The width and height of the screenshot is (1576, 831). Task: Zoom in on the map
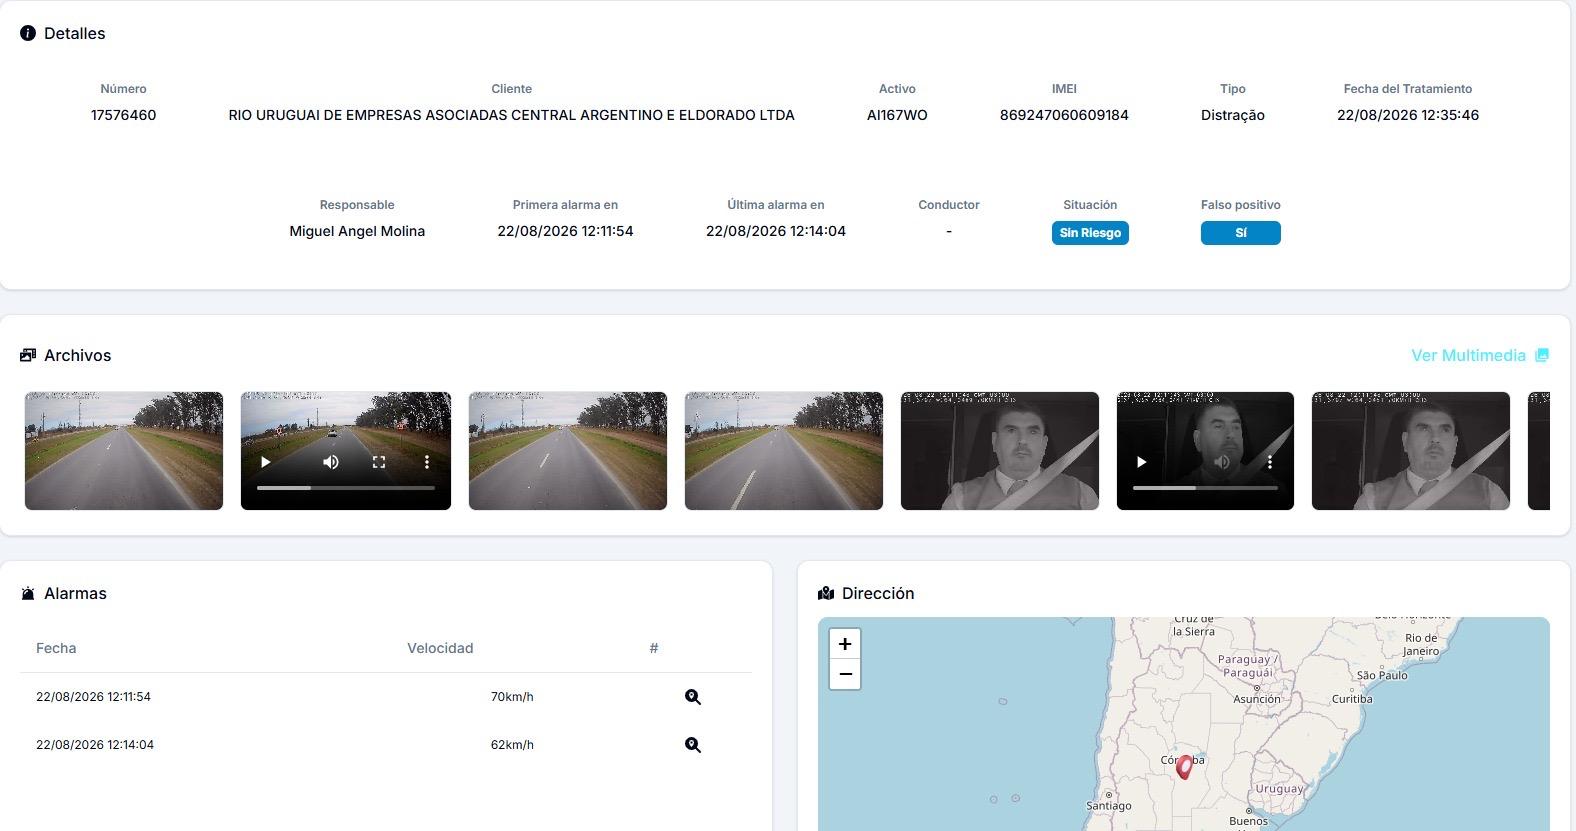coord(845,644)
